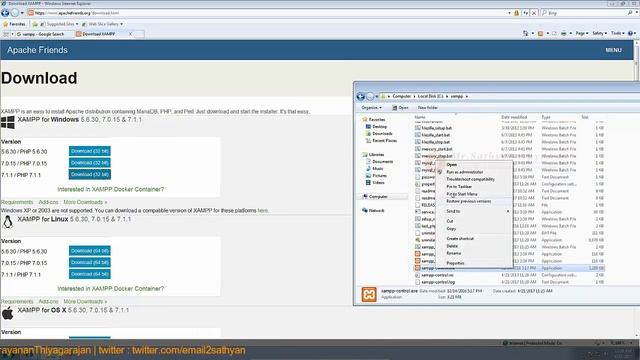Download XAMPP Linux 7.1.1 (64 bit)
This screenshot has height=360, width=640.
coord(90,274)
